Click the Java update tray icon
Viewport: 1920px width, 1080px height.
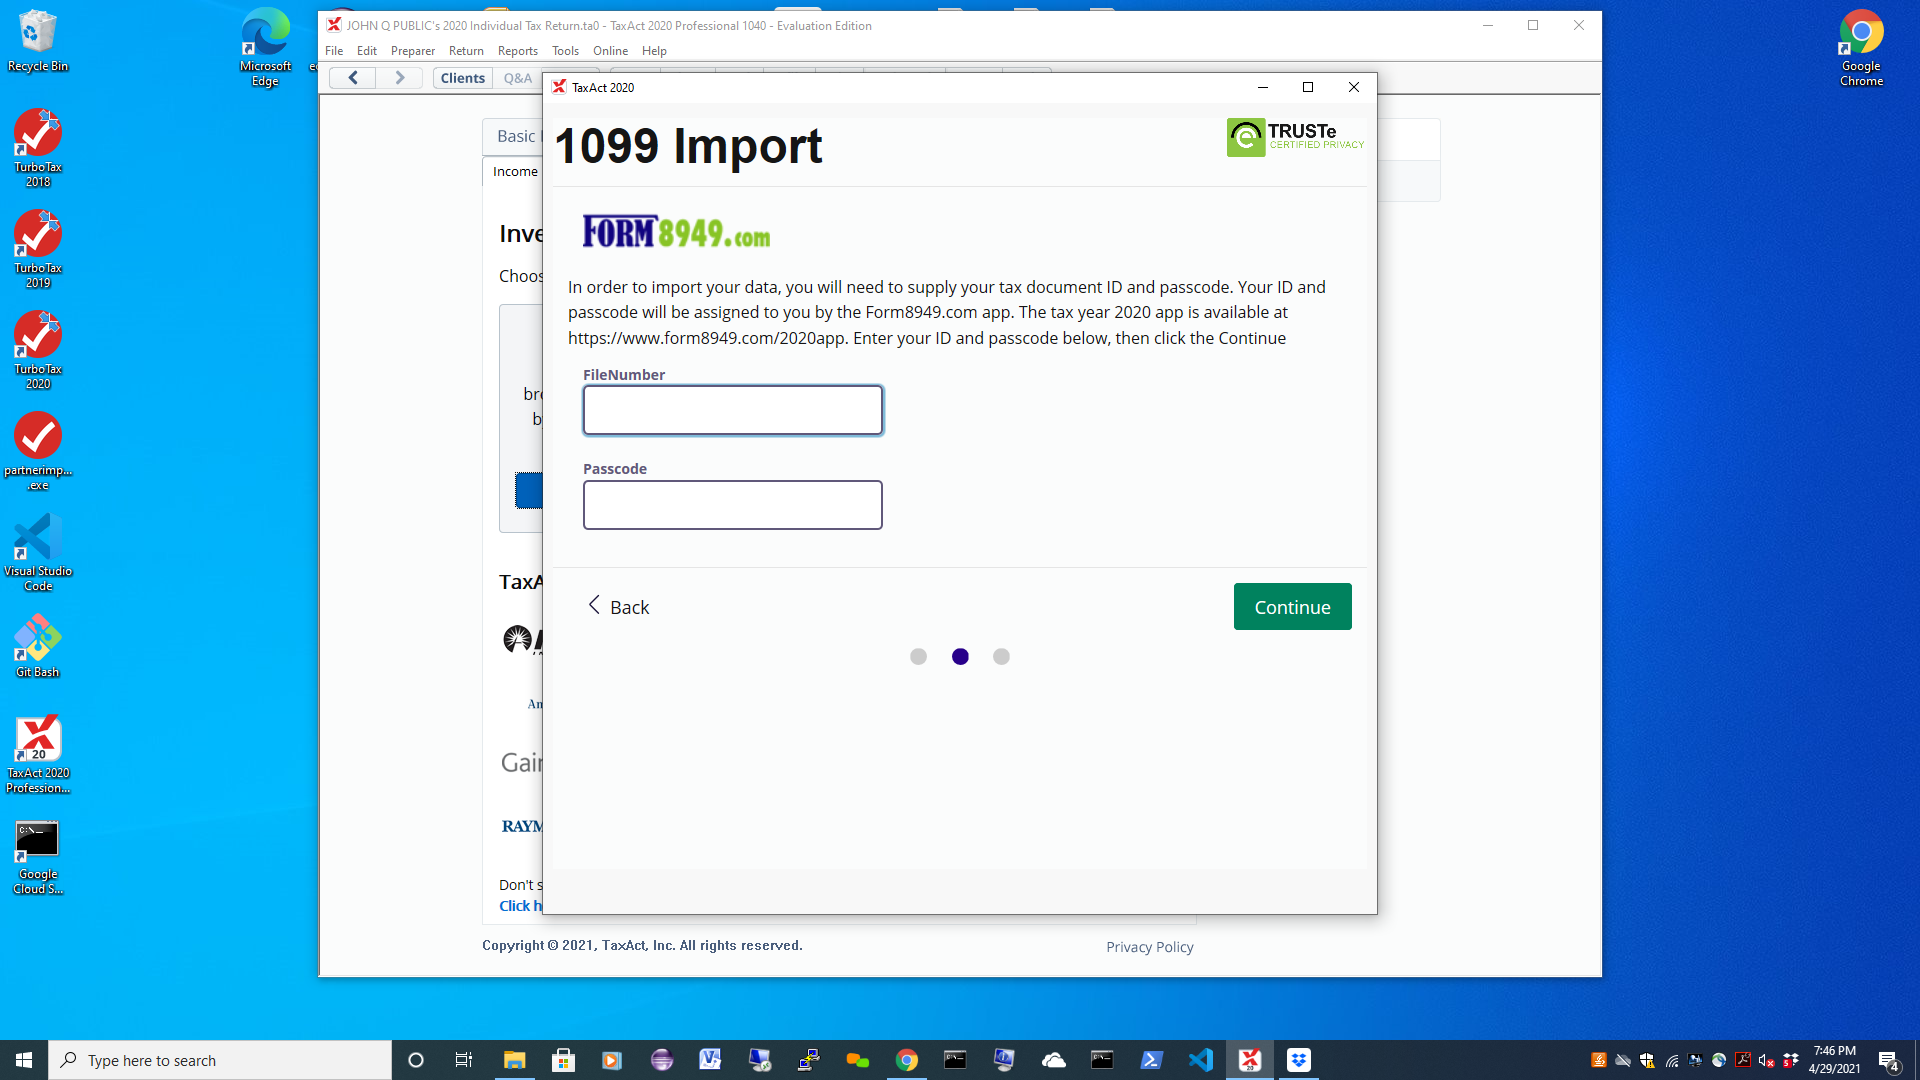pyautogui.click(x=1599, y=1060)
